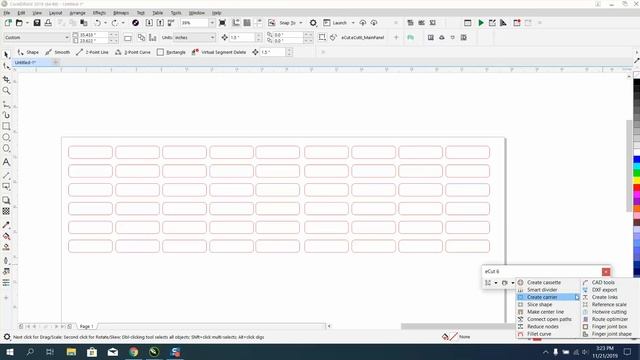
Task: Select the Rectangle tool in toolbox
Action: point(6,126)
